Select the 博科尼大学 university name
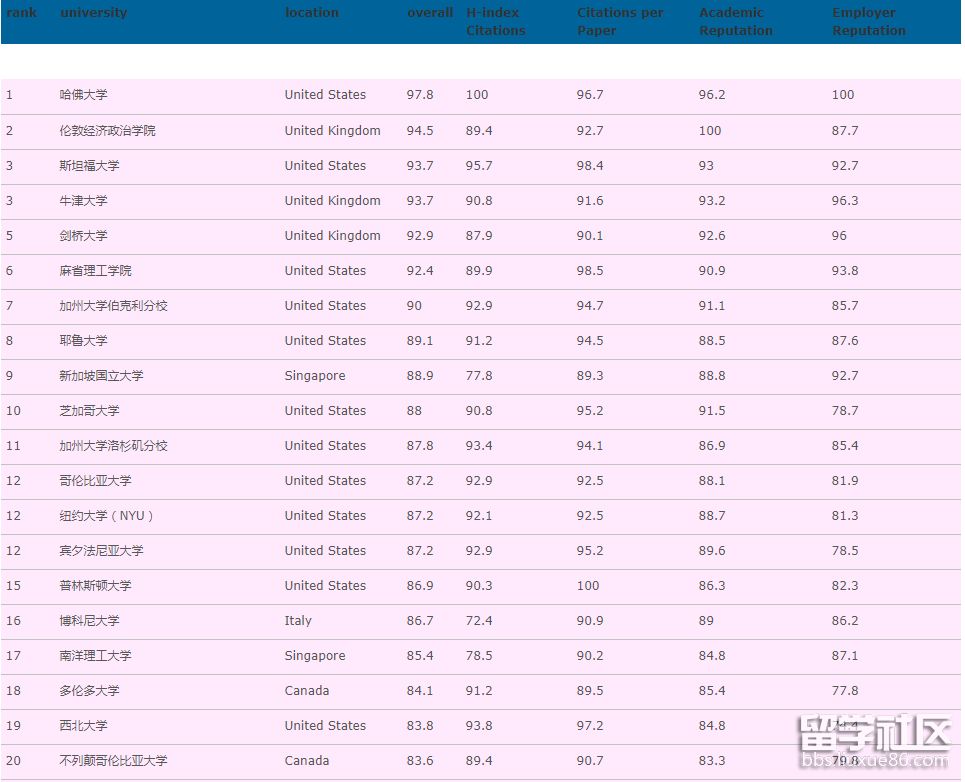 click(89, 621)
